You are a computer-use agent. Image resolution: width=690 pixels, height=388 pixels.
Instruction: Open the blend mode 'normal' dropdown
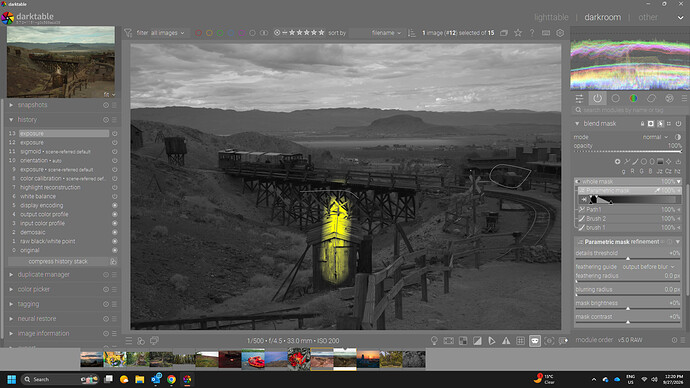pos(655,137)
